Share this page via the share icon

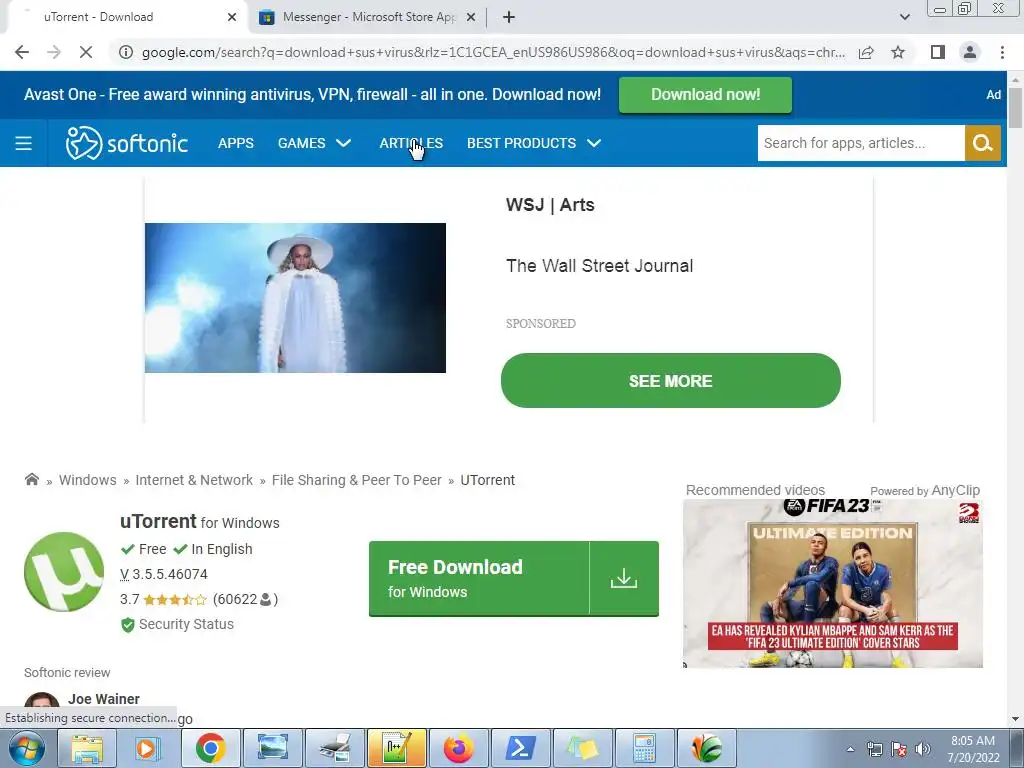866,52
